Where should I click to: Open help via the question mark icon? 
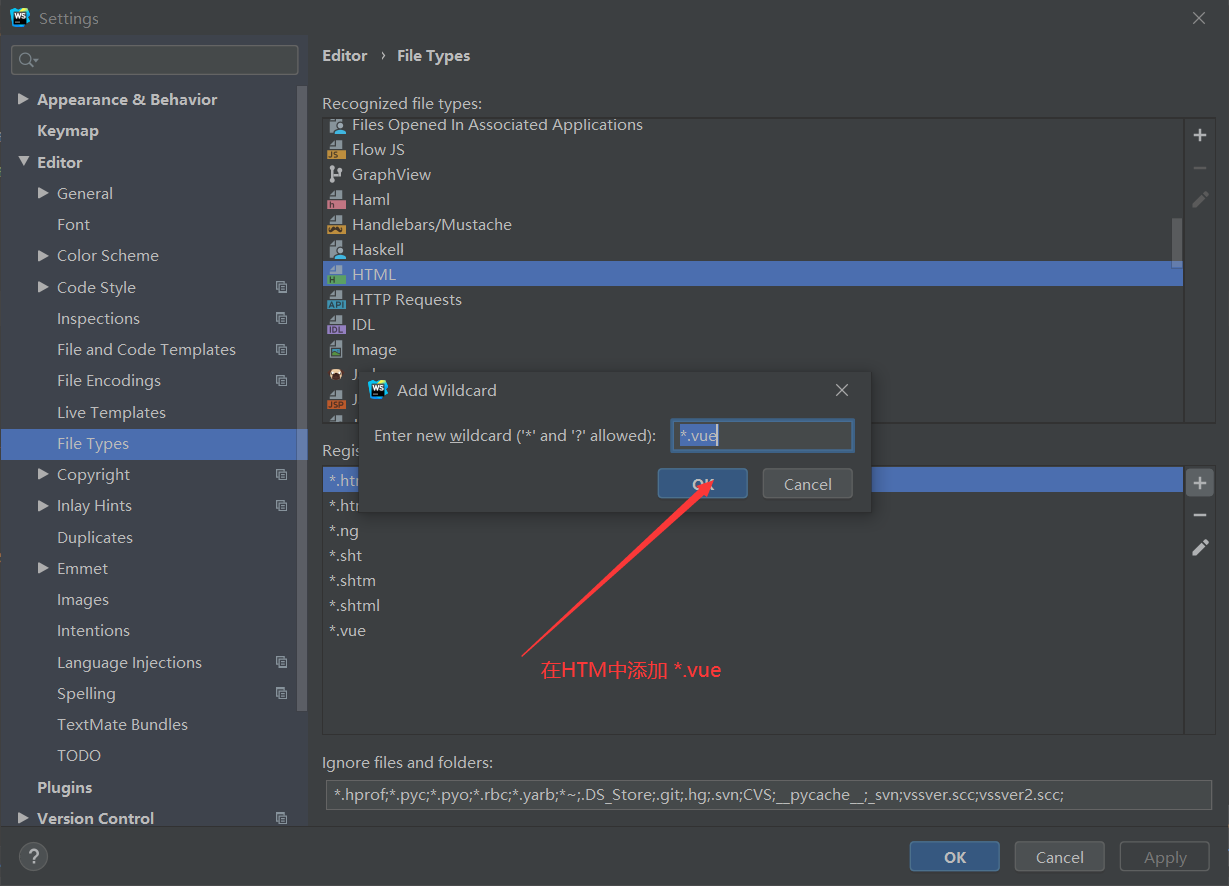point(33,856)
